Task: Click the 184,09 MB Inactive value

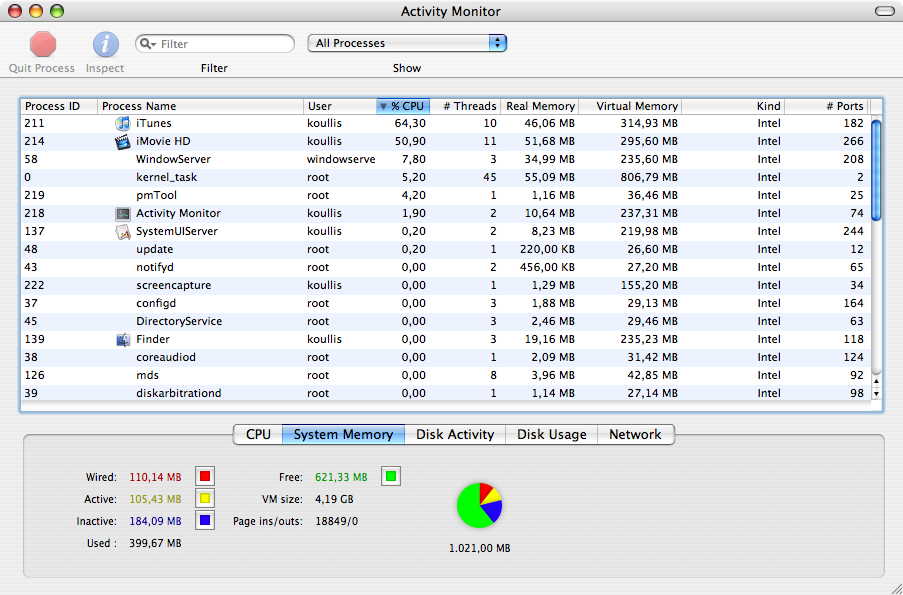Action: (x=155, y=521)
